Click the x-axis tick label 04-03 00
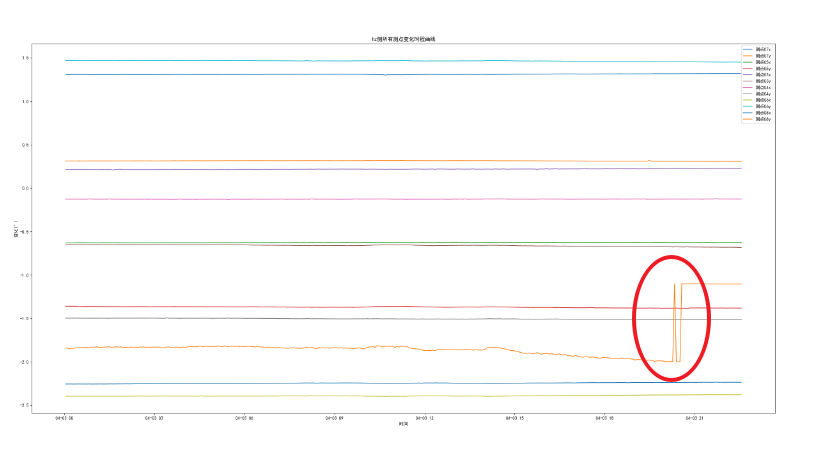Screen dimensions: 829x454 pos(63,418)
